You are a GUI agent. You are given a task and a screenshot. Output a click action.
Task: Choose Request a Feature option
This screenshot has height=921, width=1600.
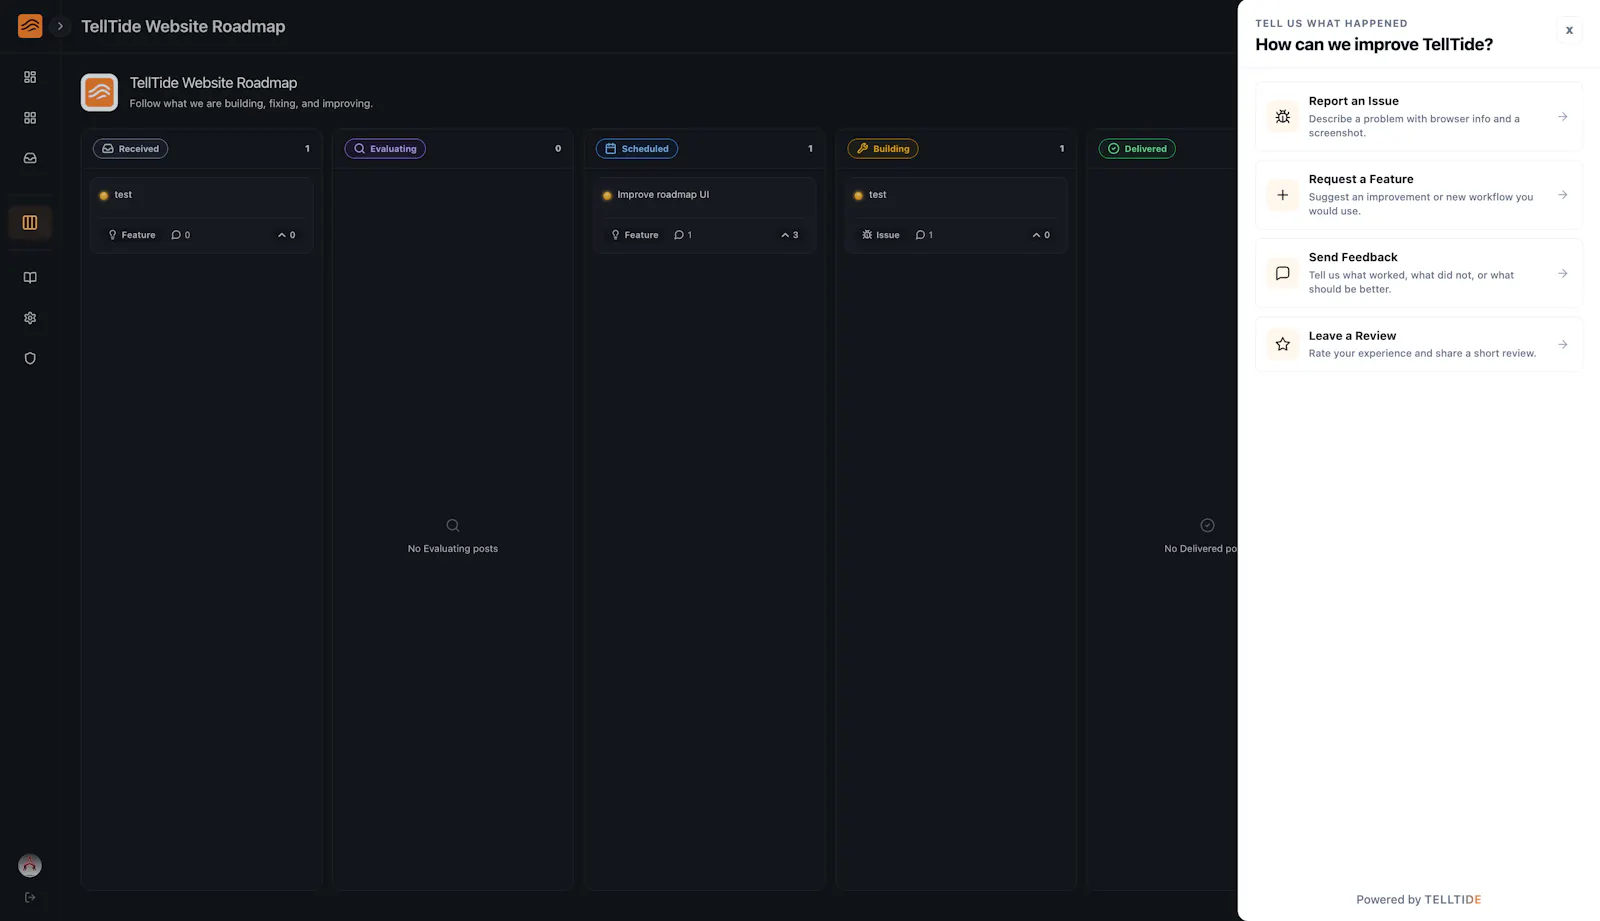point(1418,195)
